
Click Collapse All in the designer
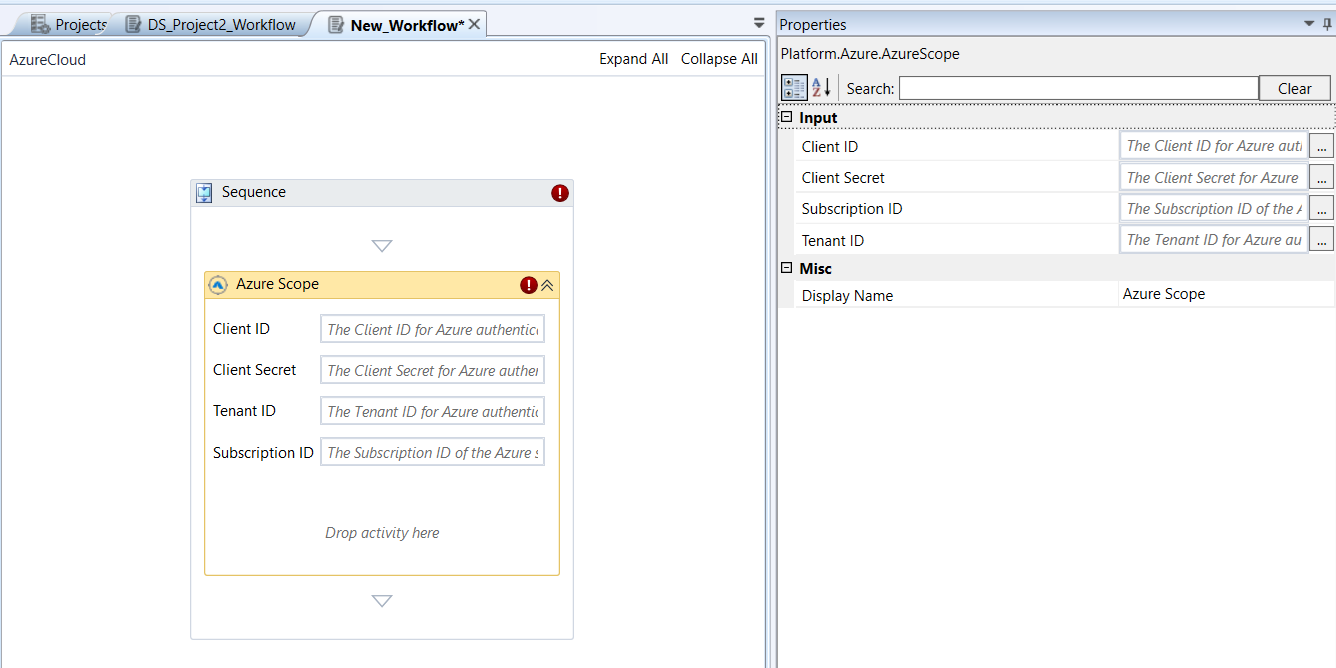point(719,59)
